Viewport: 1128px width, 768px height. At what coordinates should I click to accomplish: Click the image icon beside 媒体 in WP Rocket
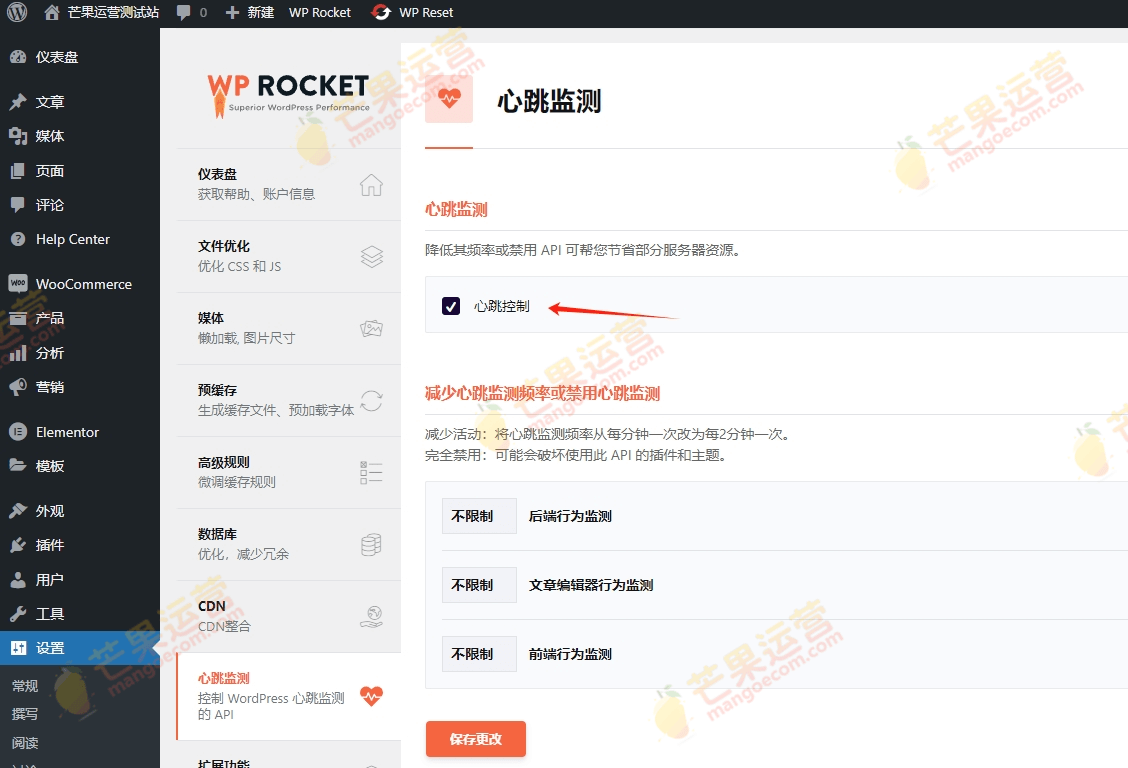click(371, 329)
